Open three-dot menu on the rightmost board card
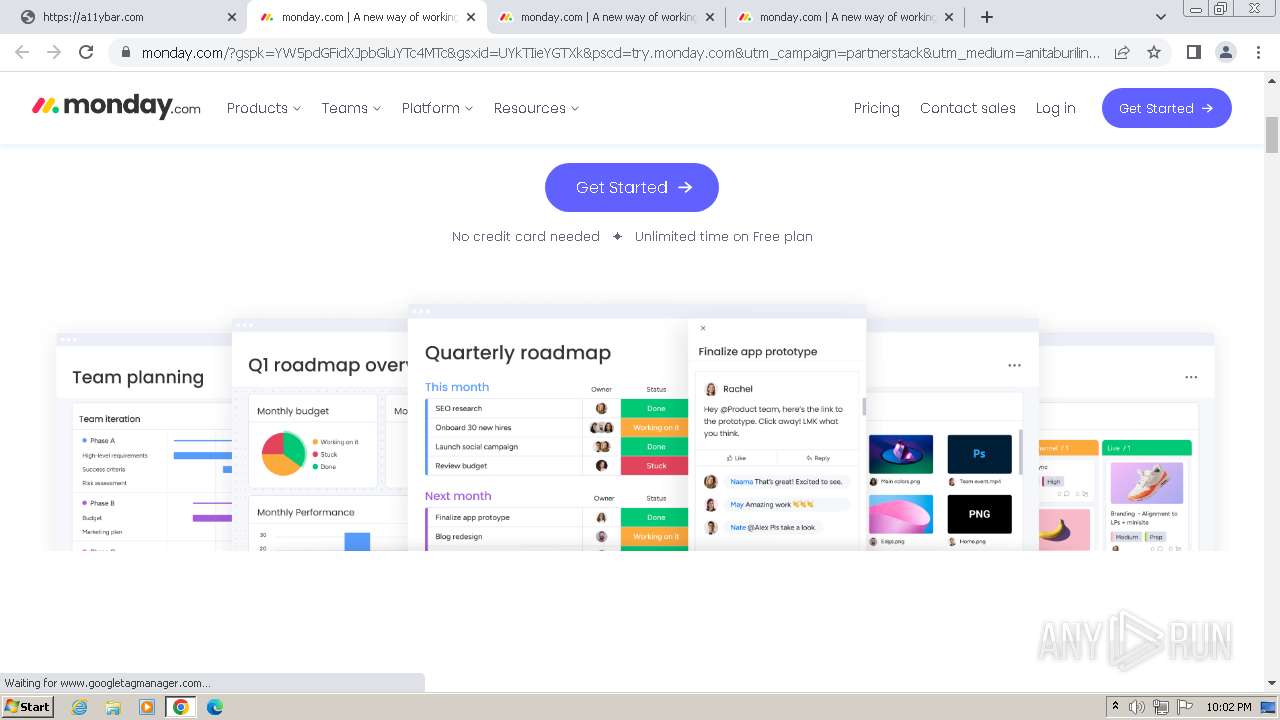 (x=1191, y=377)
